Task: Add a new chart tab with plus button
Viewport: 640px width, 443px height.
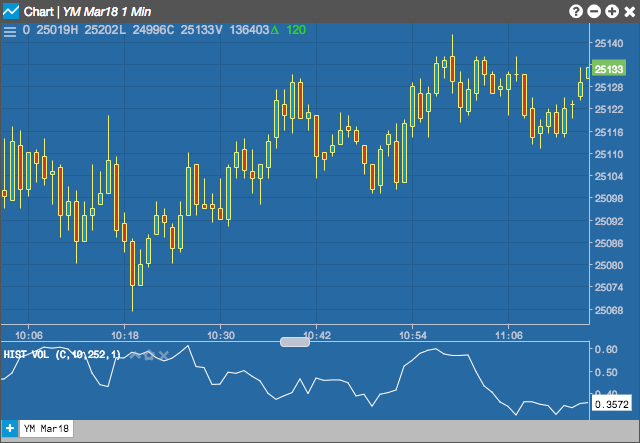Action: pyautogui.click(x=9, y=429)
